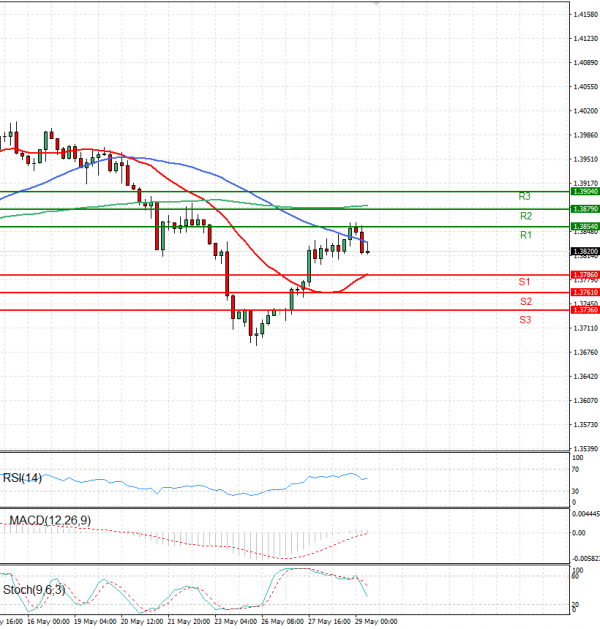Click the 1.36070 price axis value

pos(586,401)
